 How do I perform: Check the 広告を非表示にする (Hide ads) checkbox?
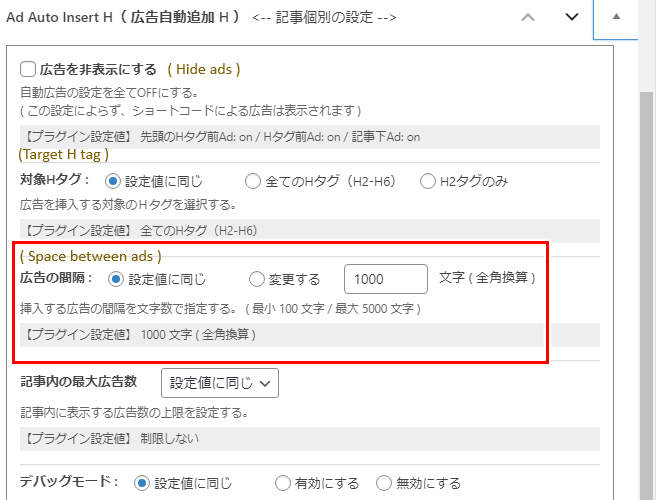(x=28, y=69)
